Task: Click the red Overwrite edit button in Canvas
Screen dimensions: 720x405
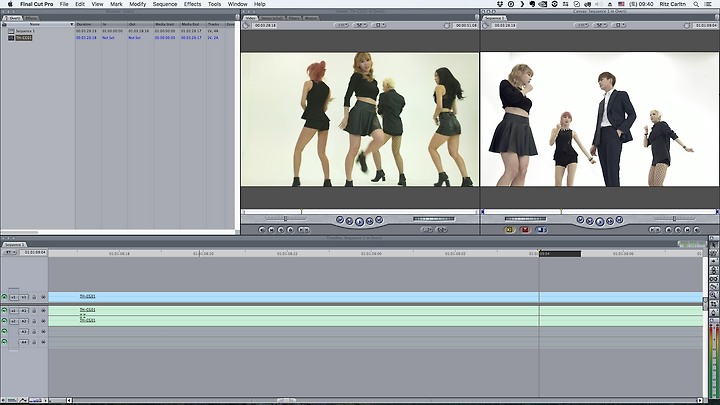Action: coord(525,230)
